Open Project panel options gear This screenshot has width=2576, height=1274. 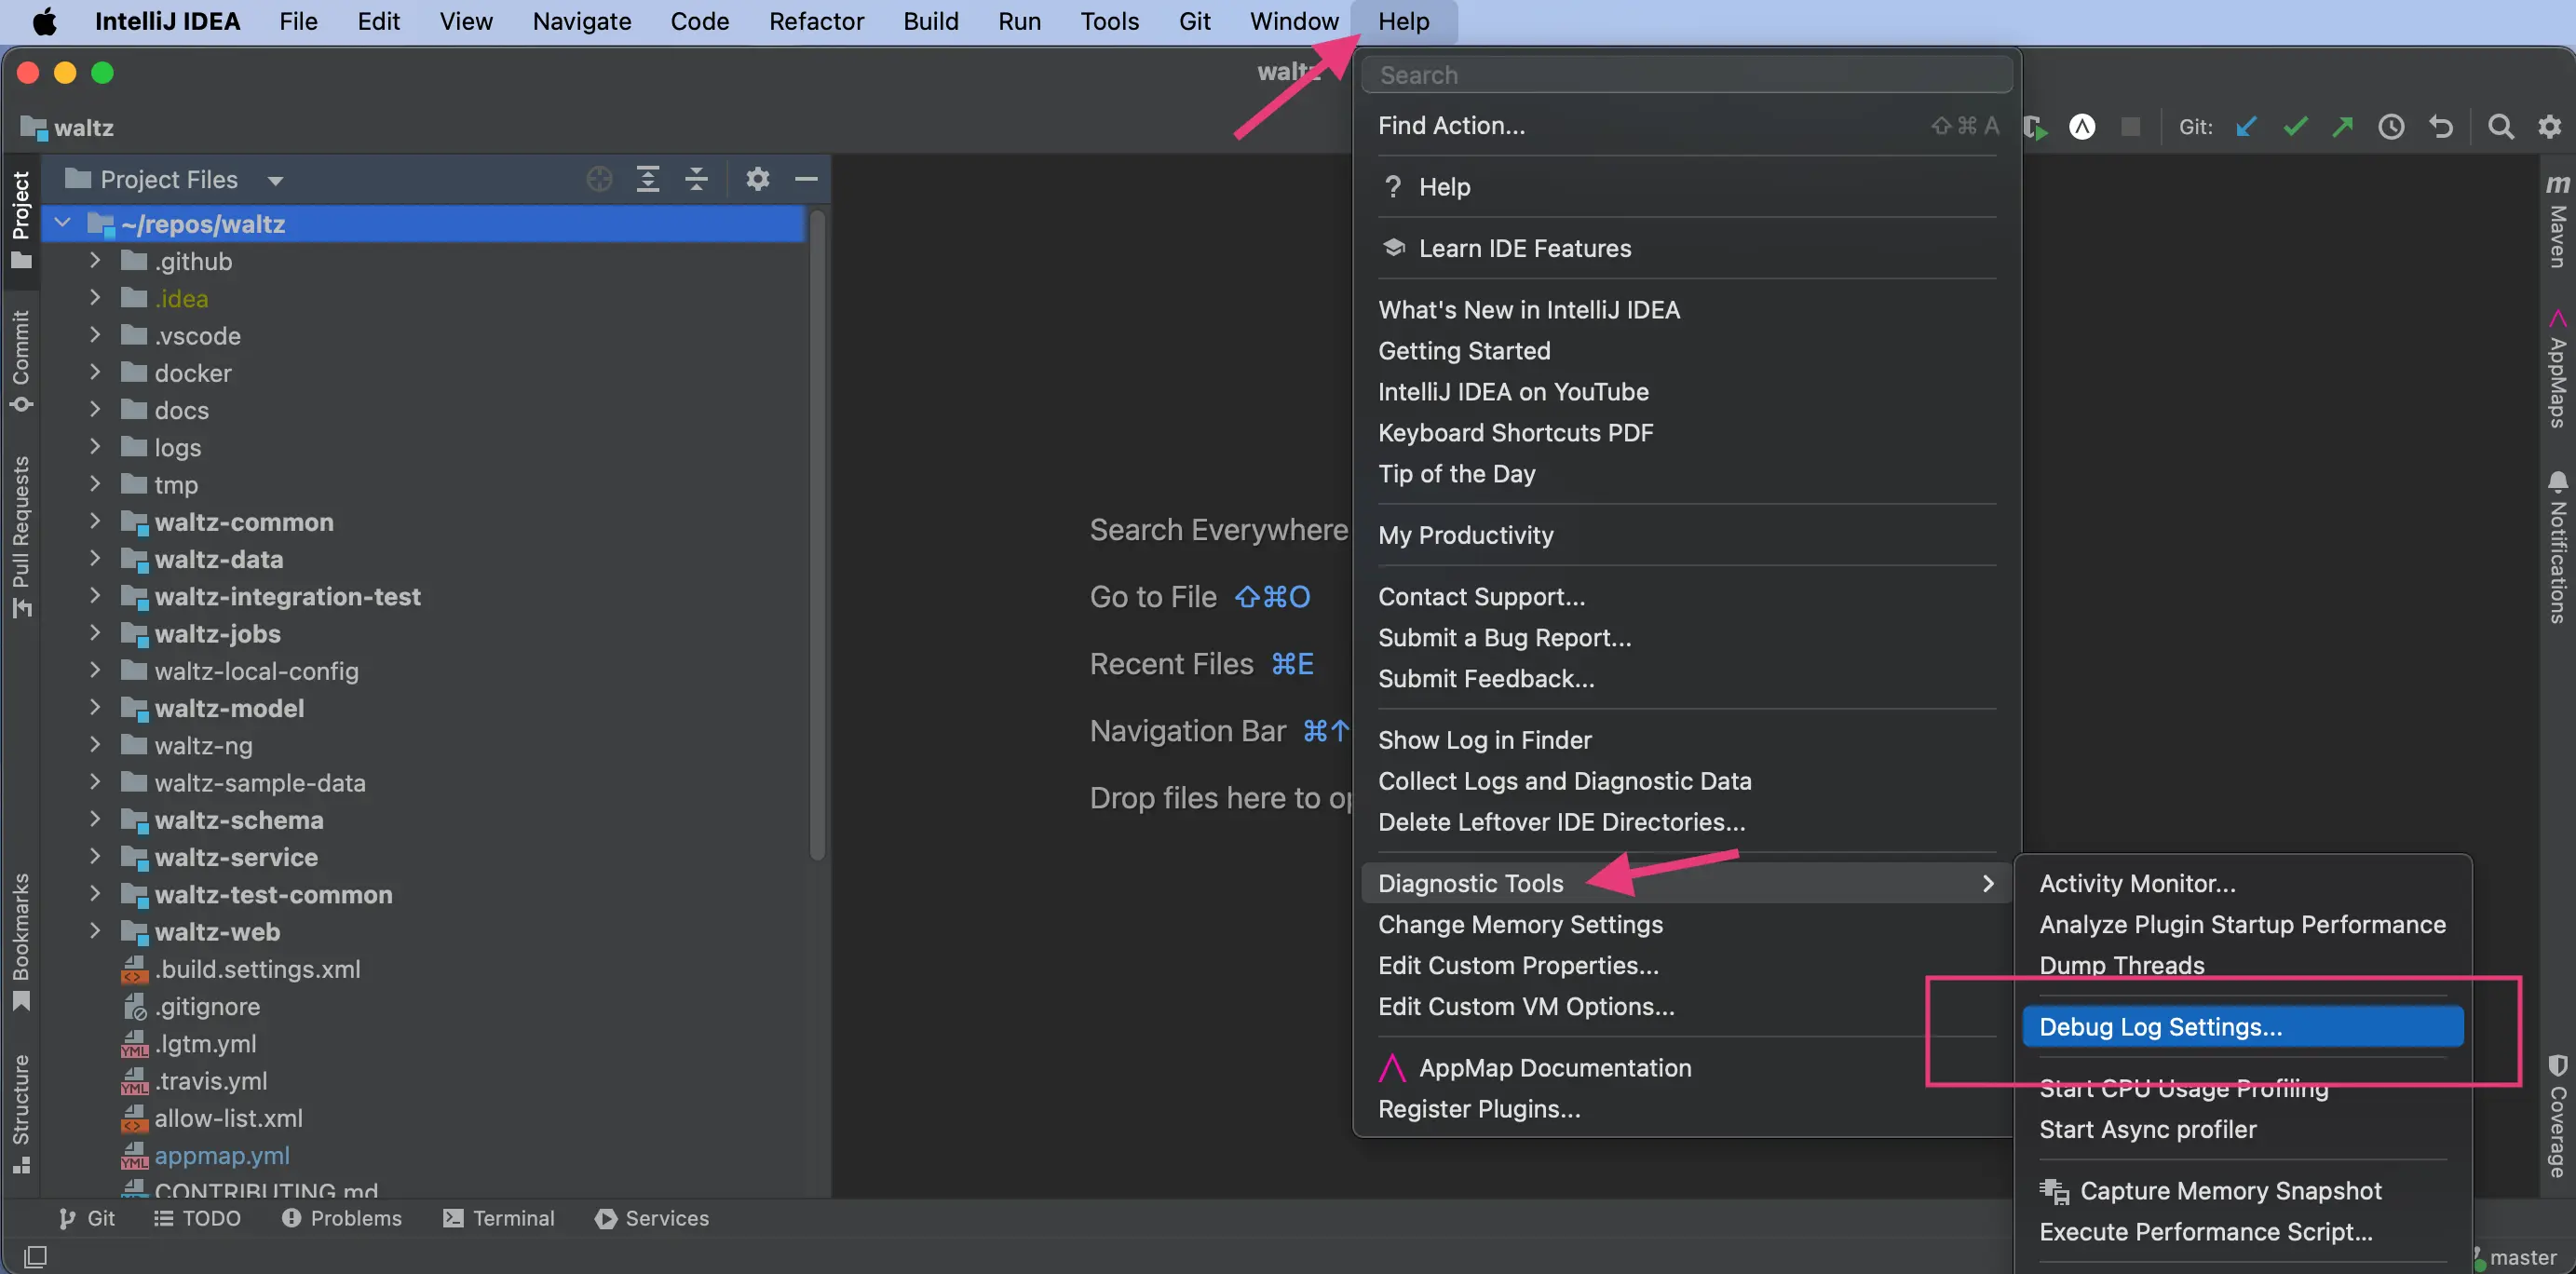[757, 179]
